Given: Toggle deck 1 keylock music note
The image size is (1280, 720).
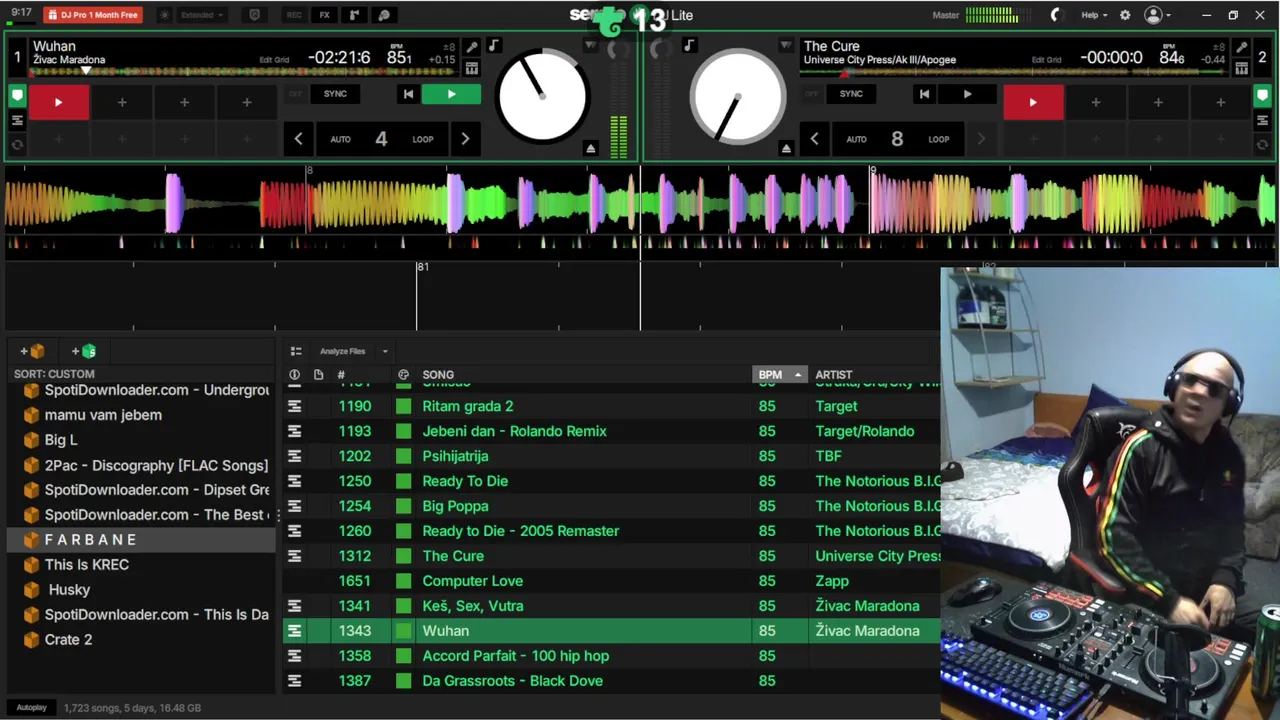Looking at the screenshot, I should coord(493,46).
